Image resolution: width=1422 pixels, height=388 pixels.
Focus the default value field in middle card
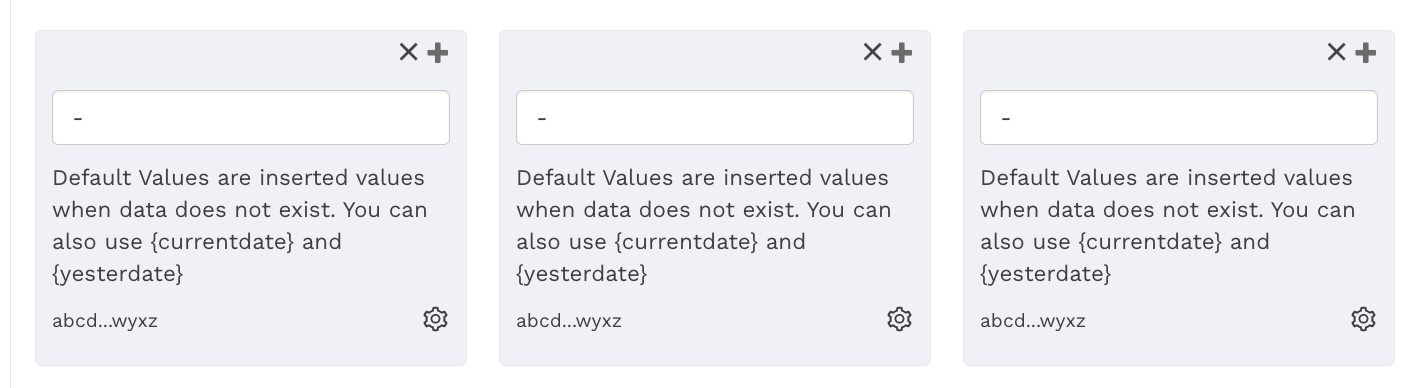[x=715, y=118]
